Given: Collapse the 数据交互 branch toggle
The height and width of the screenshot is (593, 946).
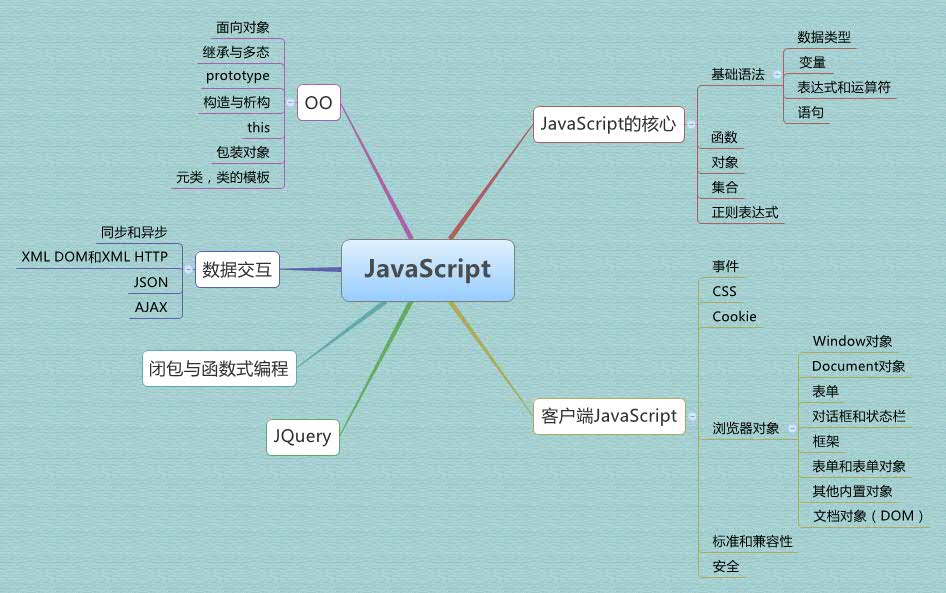Looking at the screenshot, I should [x=189, y=269].
